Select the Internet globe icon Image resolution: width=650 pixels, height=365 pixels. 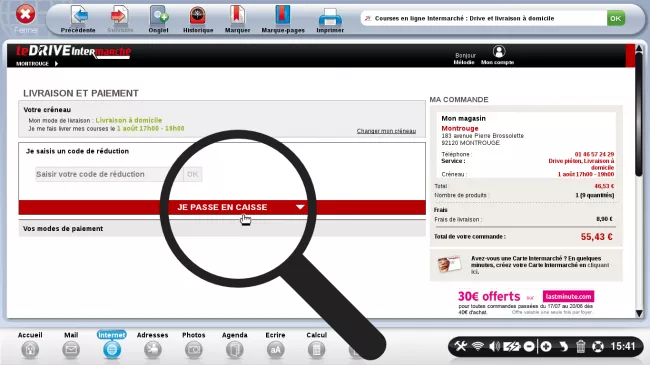112,350
